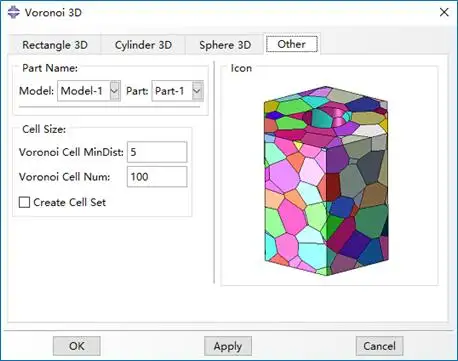Close the Voronoi 3D dialog

[x=444, y=12]
